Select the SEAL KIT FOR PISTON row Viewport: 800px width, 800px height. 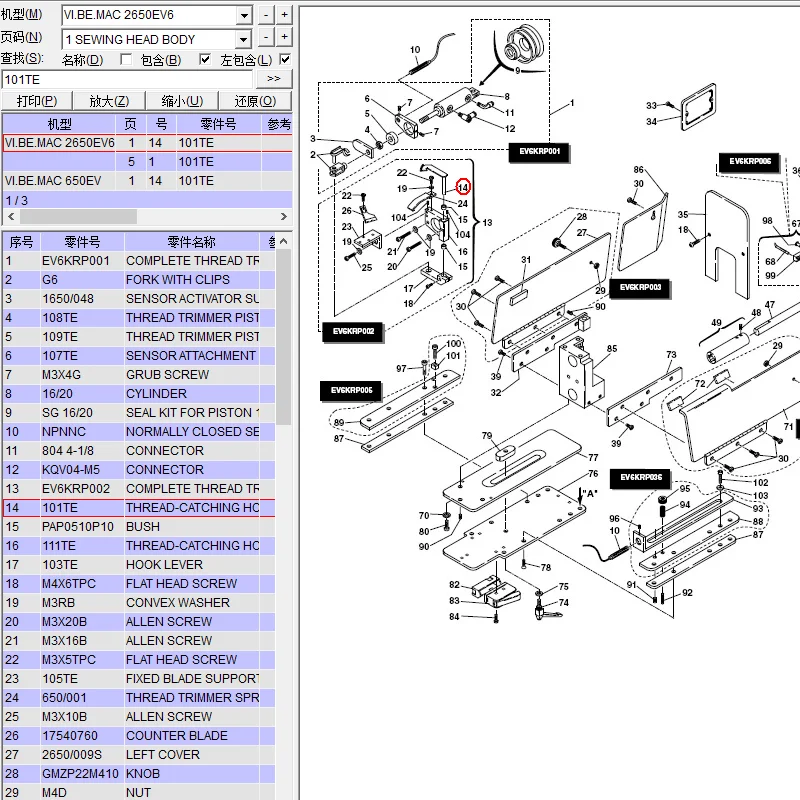[139, 413]
